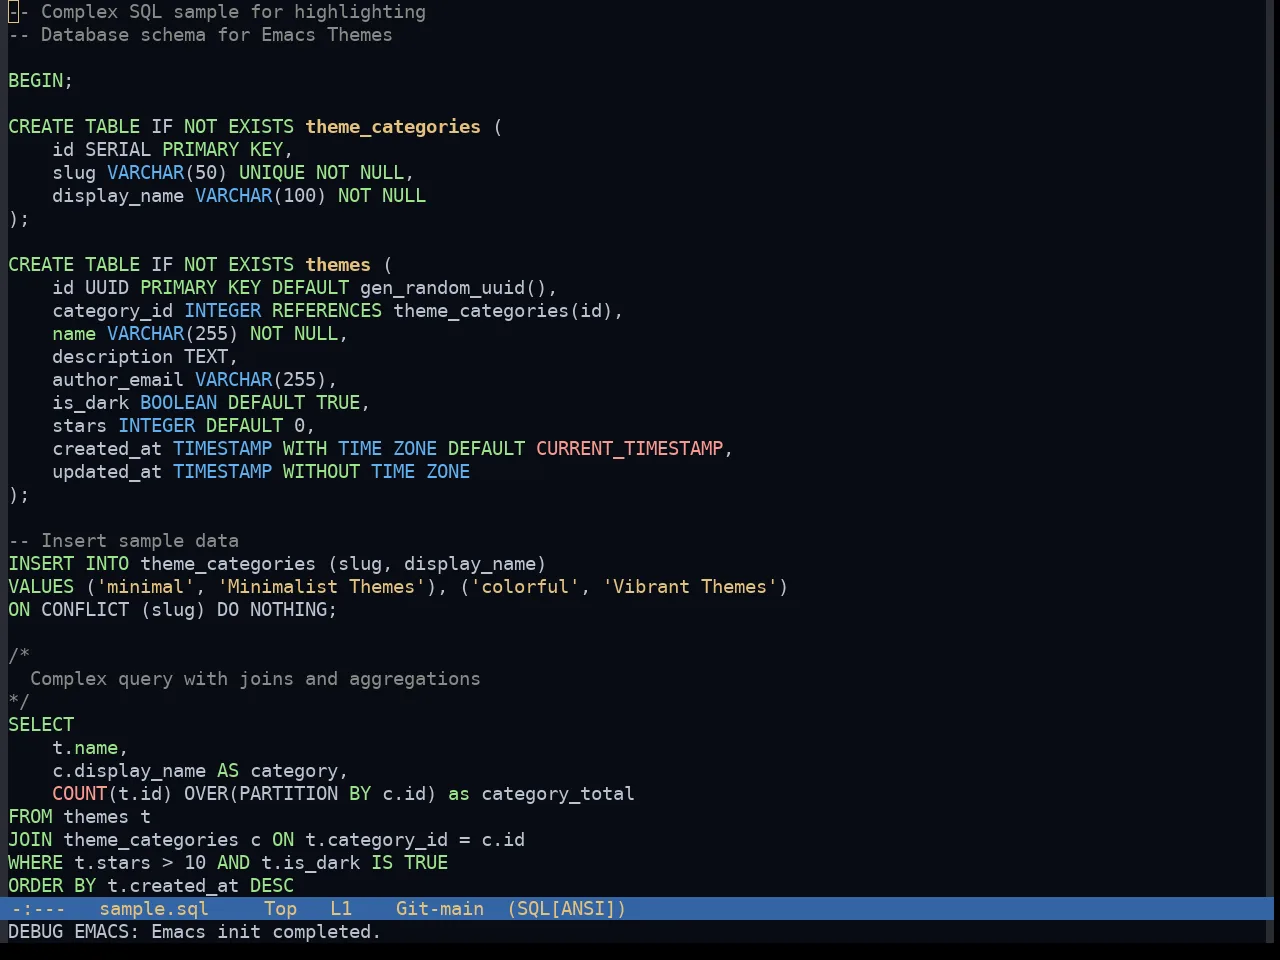This screenshot has height=960, width=1280.
Task: Click 'stars INTEGER DEFAULT 0' line
Action: point(184,426)
